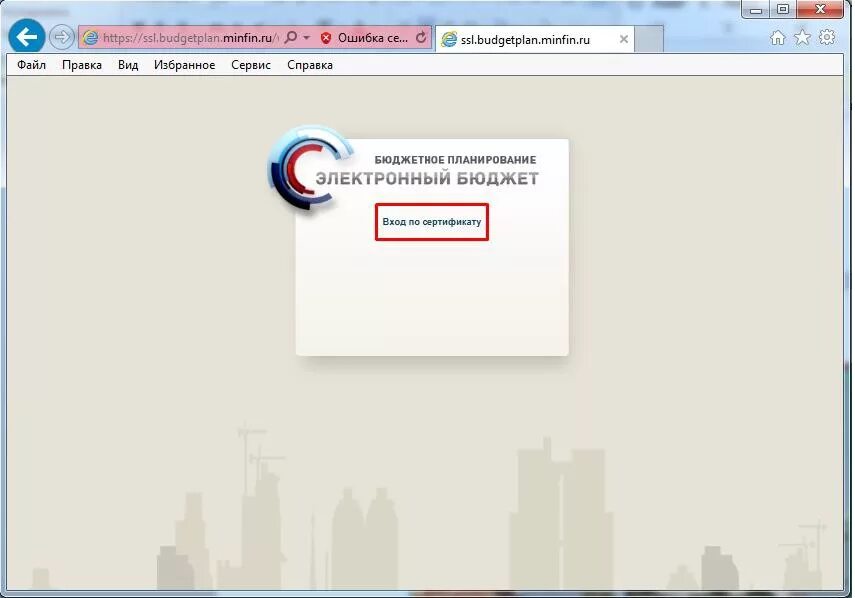Restore down the browser window
The height and width of the screenshot is (598, 855).
click(783, 9)
